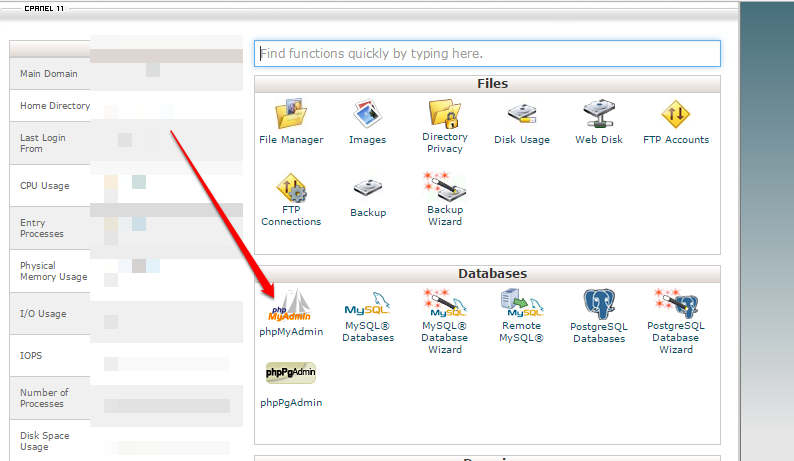Click the "Web Disk" text link
Screen dimensions: 794x461
[599, 140]
